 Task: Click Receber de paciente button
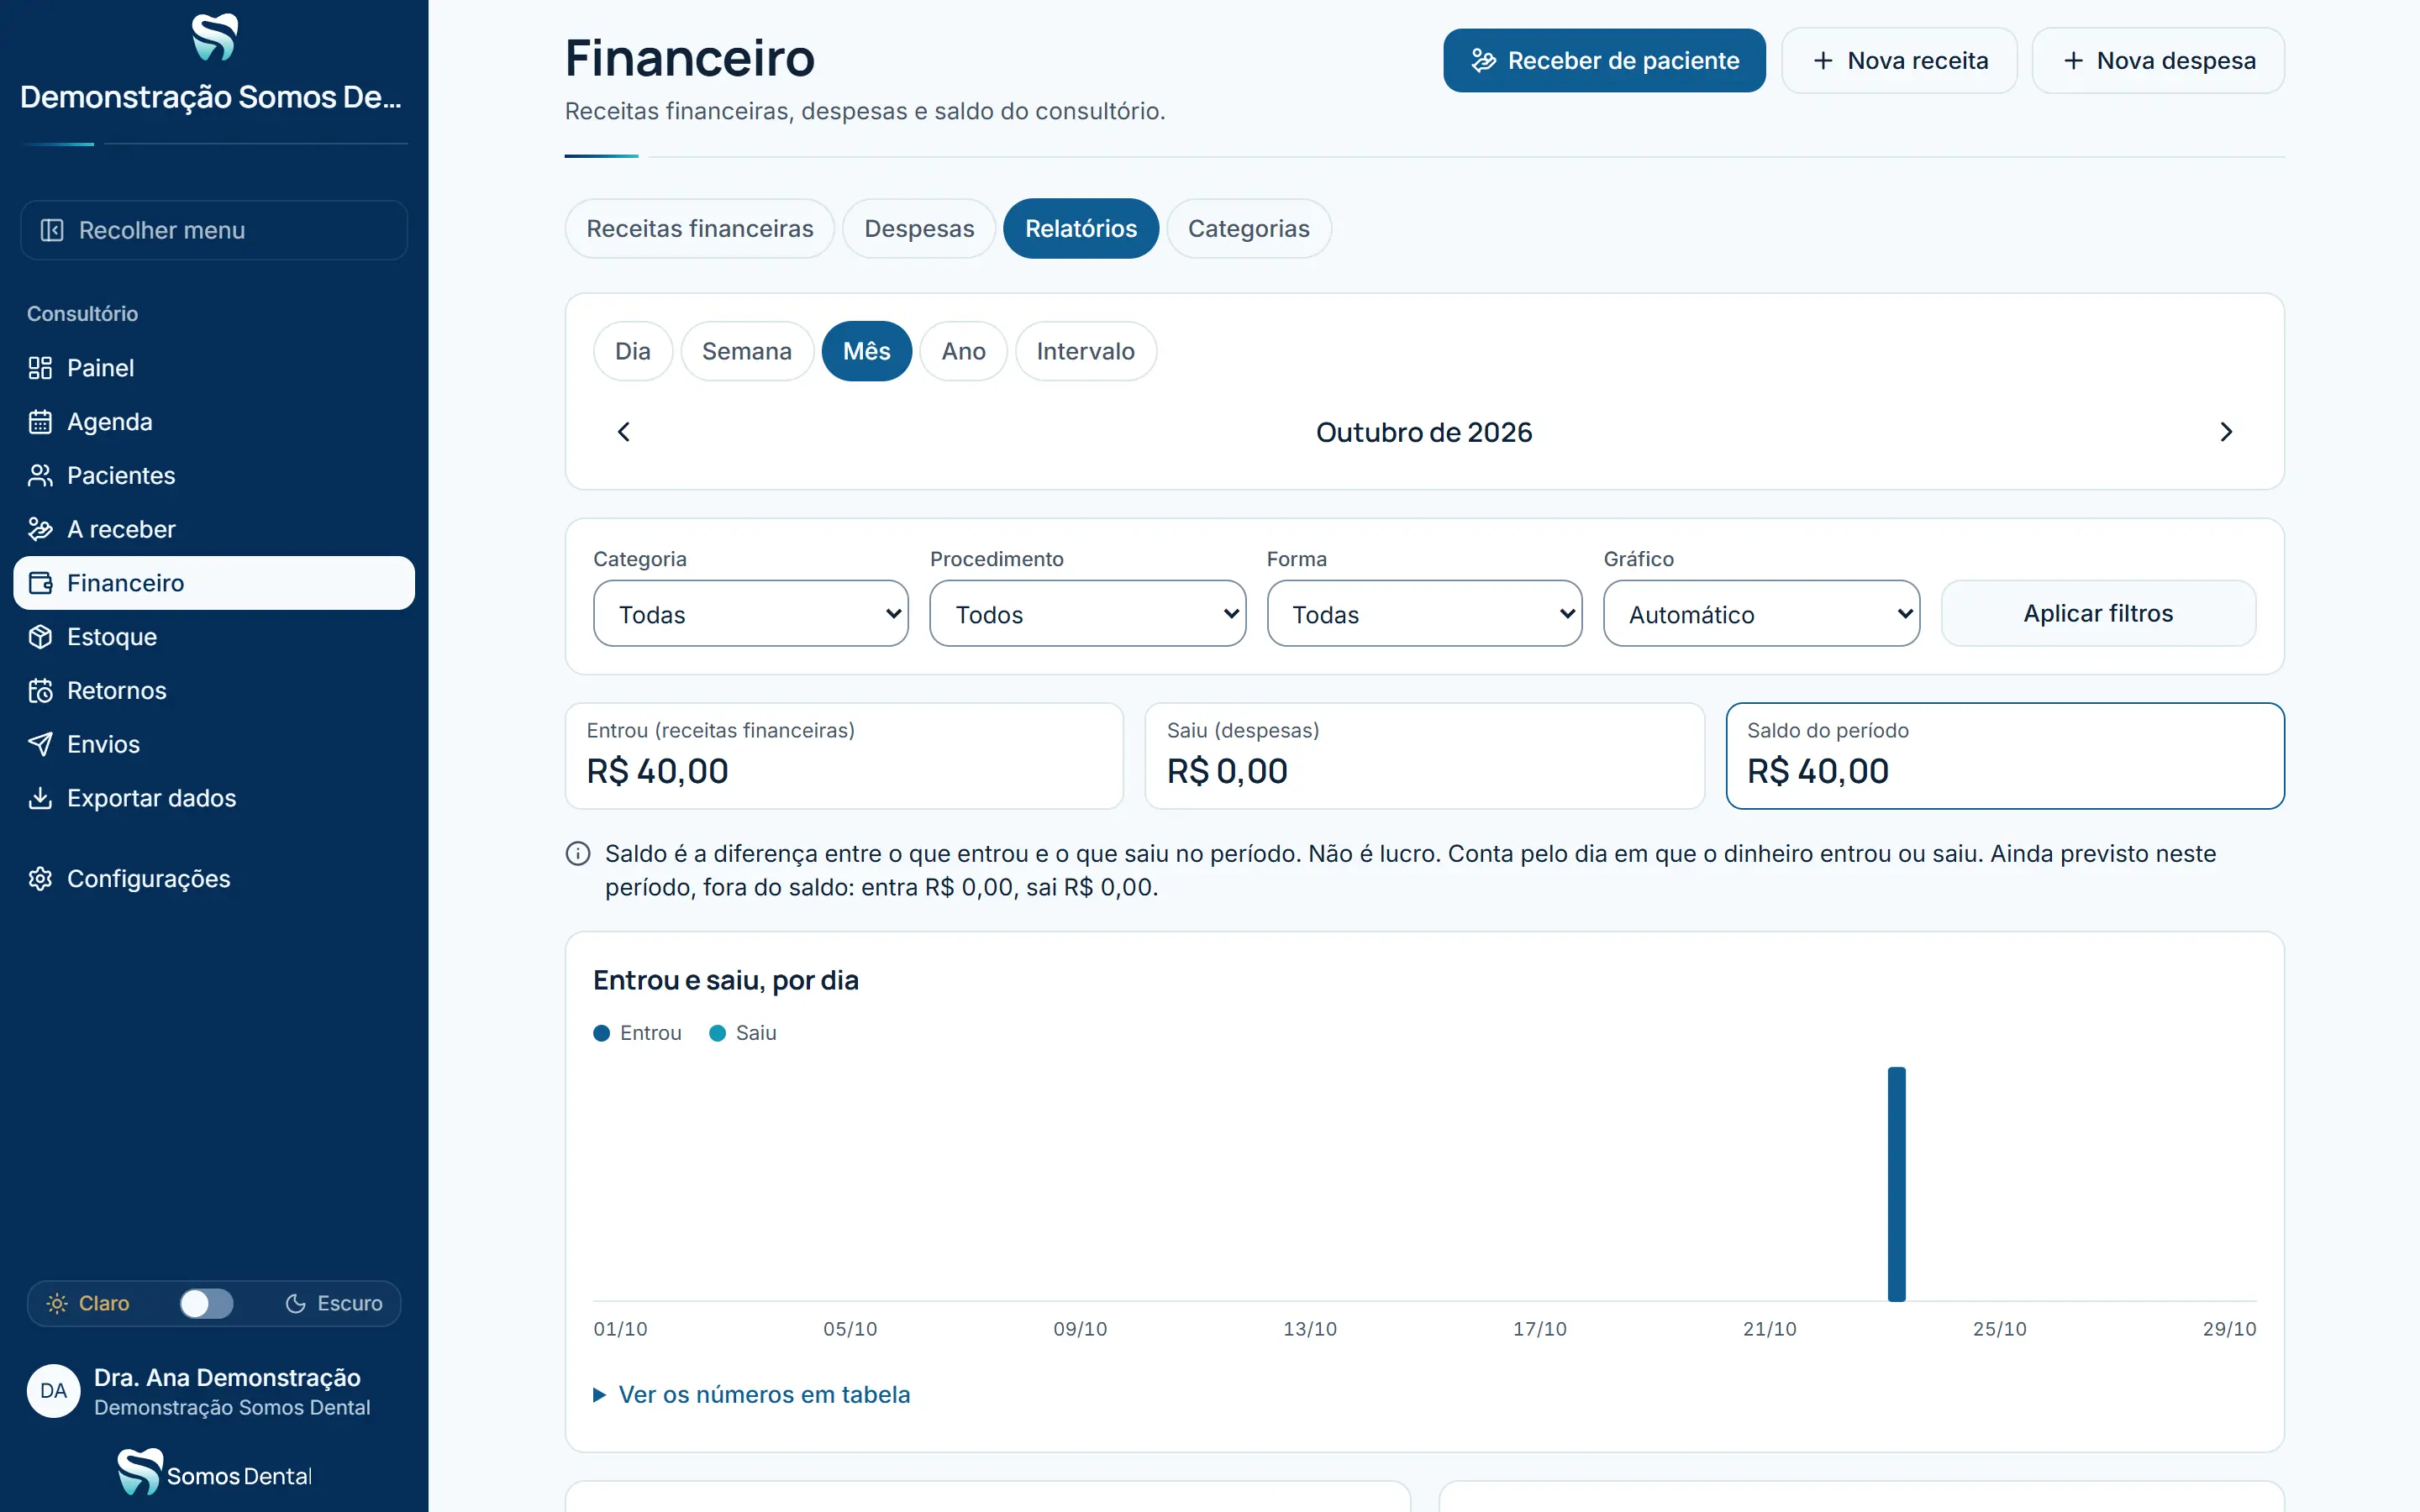pos(1604,61)
